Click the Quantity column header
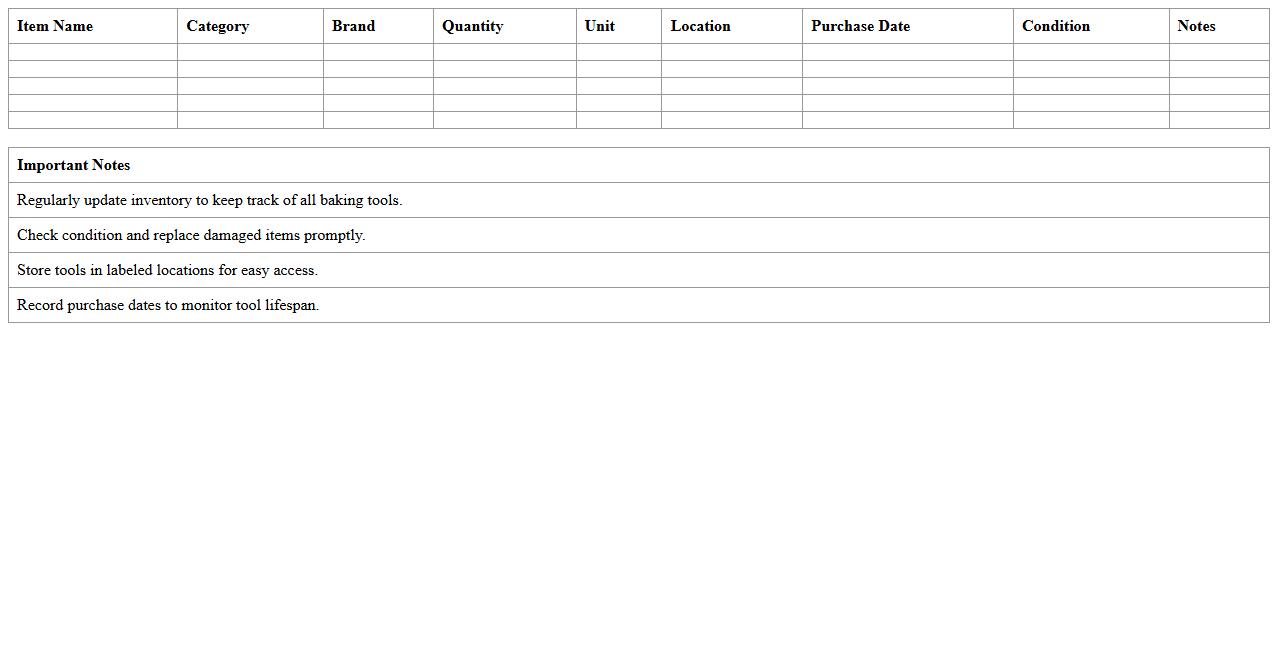Viewport: 1278px width, 650px height. tap(472, 26)
